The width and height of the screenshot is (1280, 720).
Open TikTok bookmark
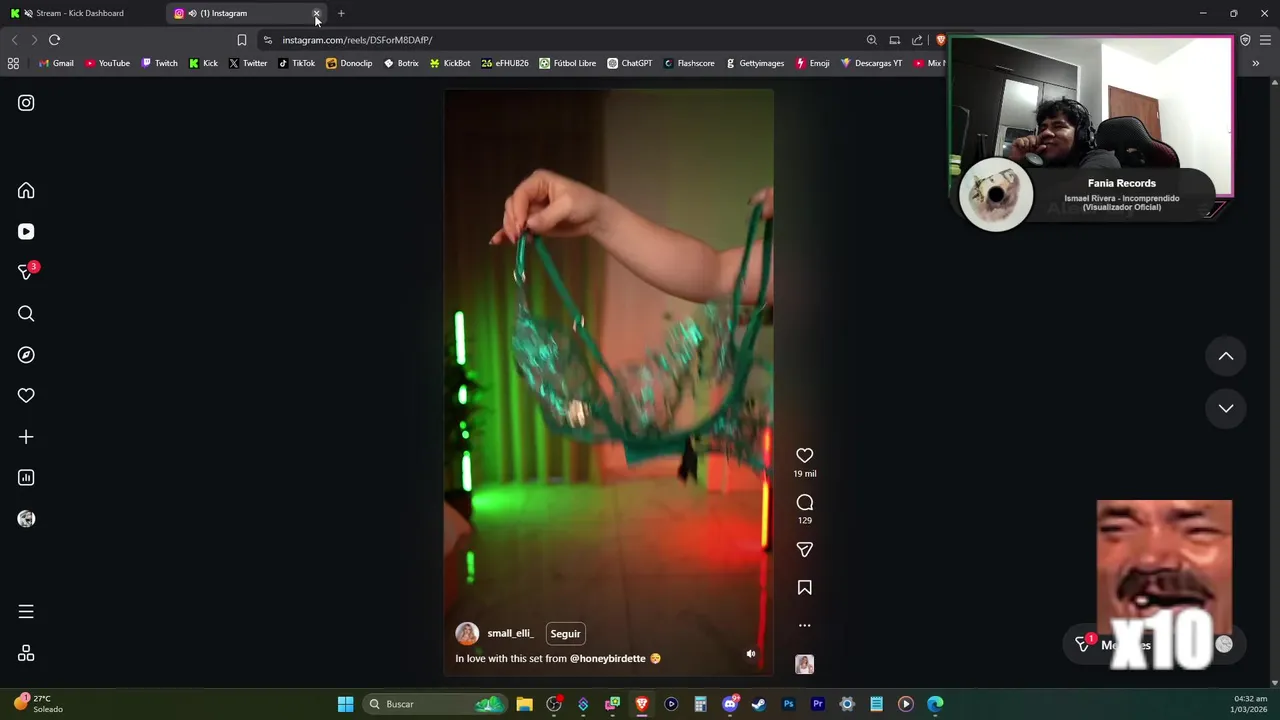(296, 63)
